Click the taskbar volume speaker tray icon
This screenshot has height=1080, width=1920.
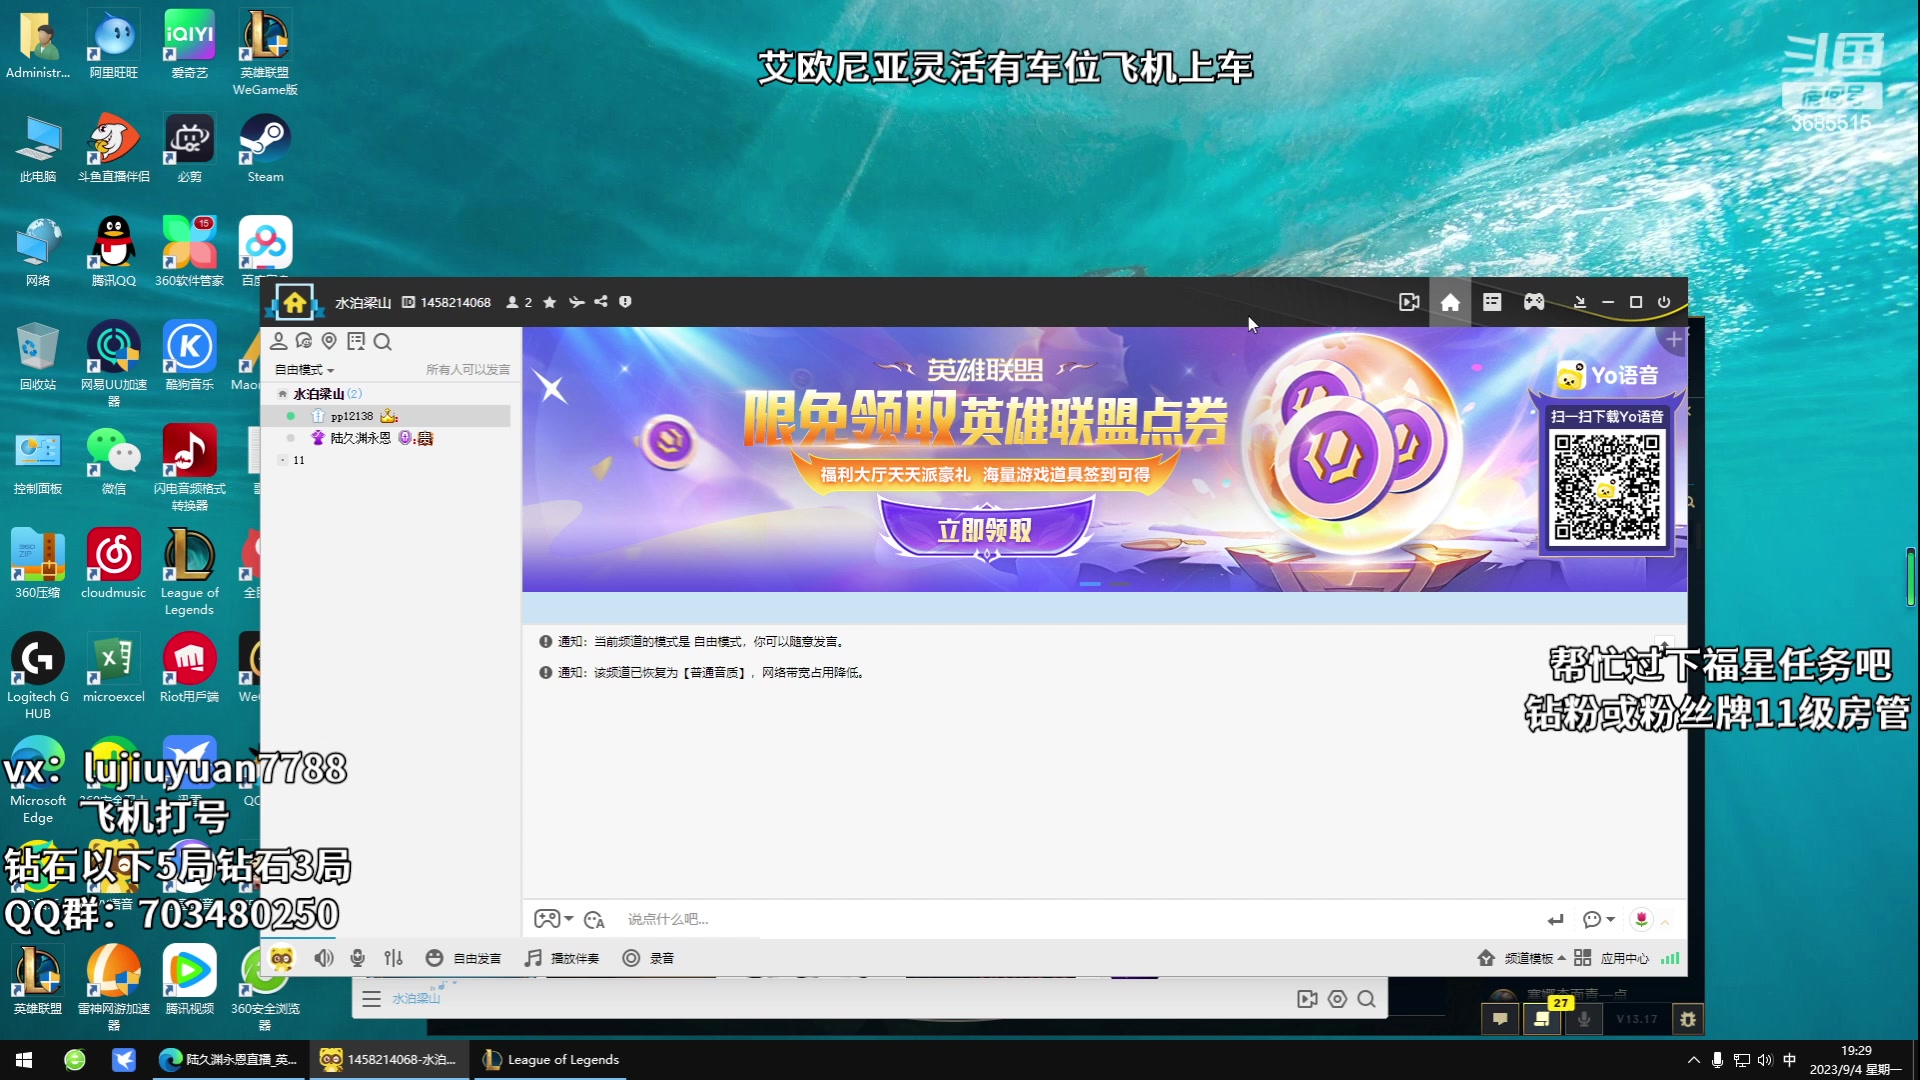pyautogui.click(x=1765, y=1060)
